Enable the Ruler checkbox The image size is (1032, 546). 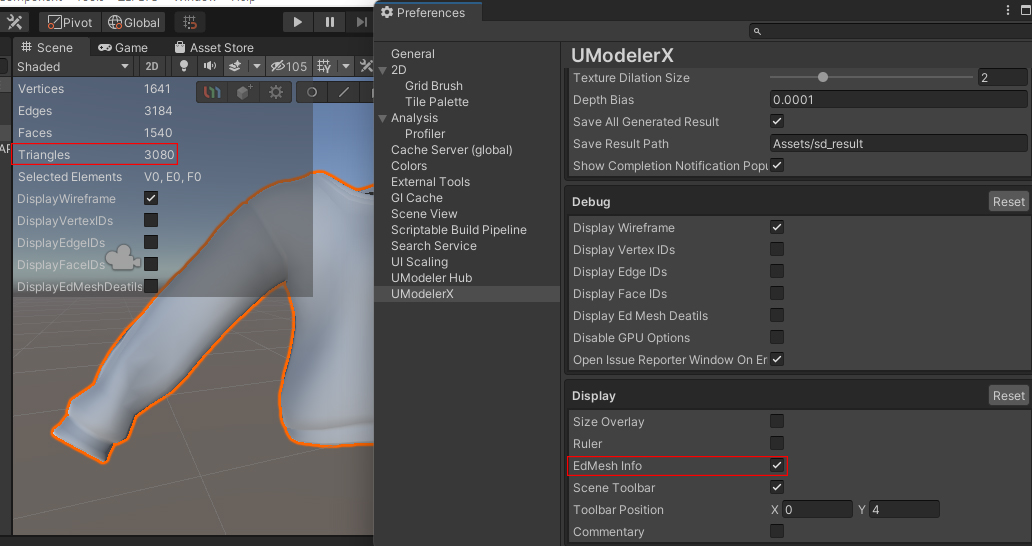point(777,443)
